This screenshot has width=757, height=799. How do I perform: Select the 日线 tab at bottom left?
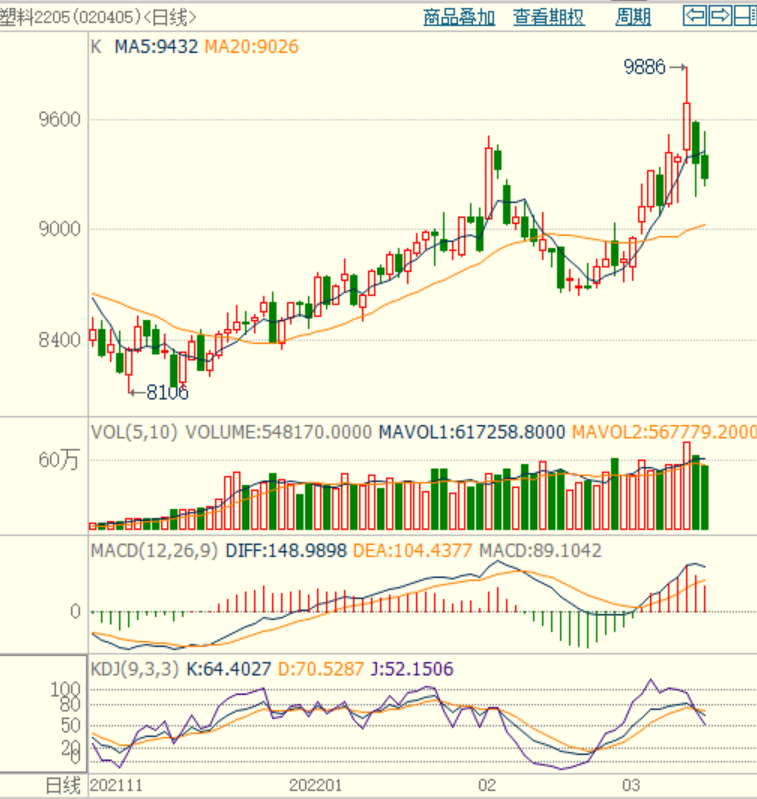[x=58, y=785]
